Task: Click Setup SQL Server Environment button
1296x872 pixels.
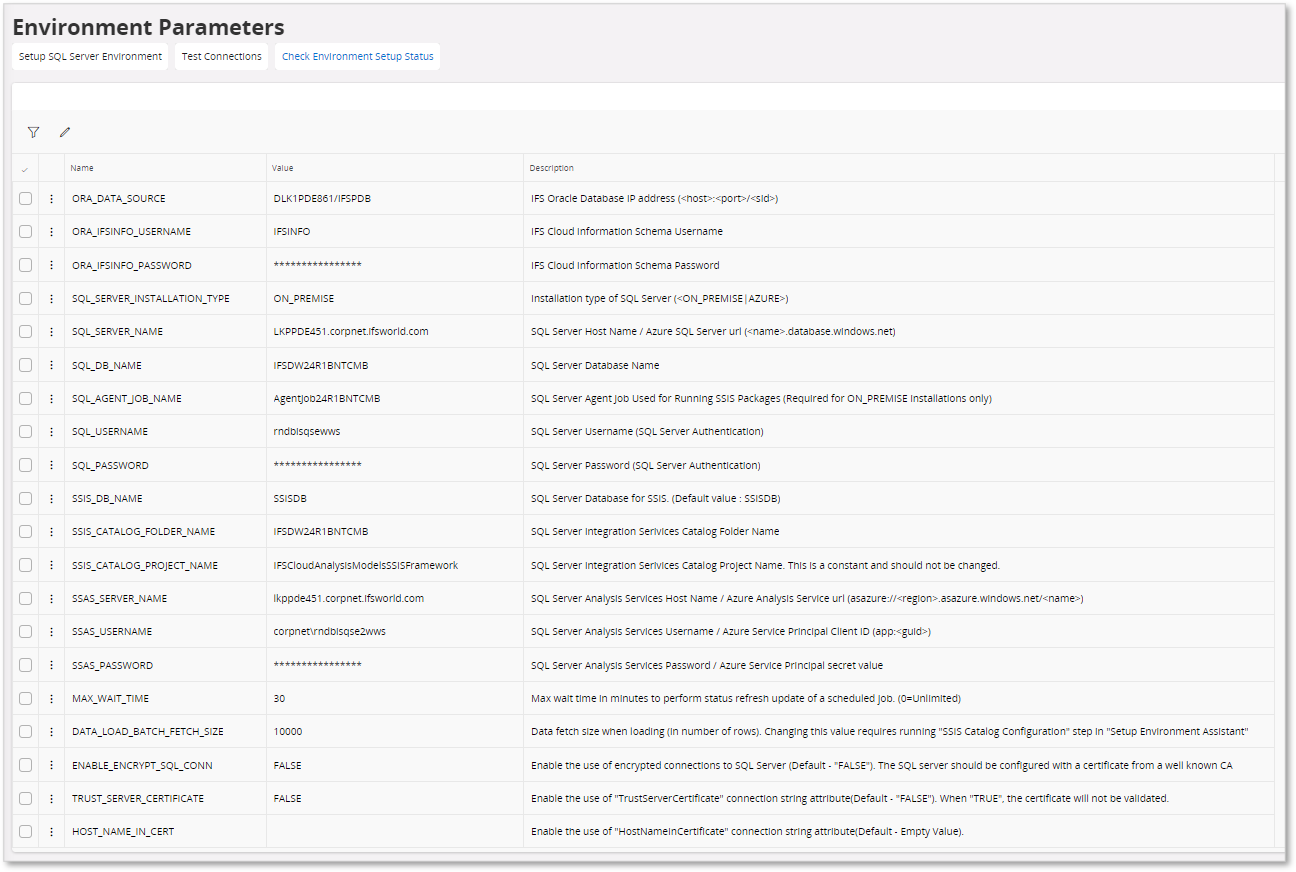Action: click(x=90, y=56)
